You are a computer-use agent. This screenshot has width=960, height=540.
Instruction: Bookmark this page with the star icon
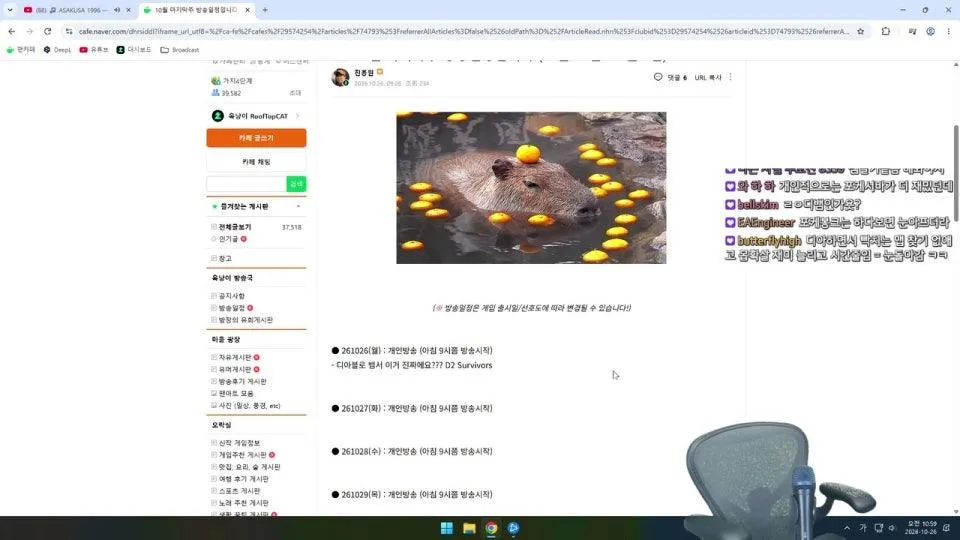click(860, 31)
